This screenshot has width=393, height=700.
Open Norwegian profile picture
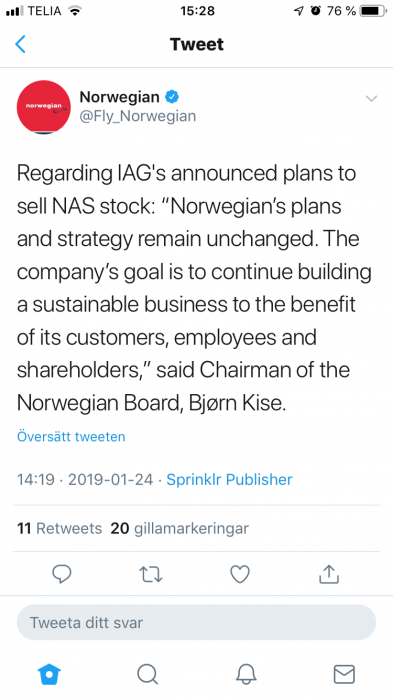pyautogui.click(x=44, y=107)
